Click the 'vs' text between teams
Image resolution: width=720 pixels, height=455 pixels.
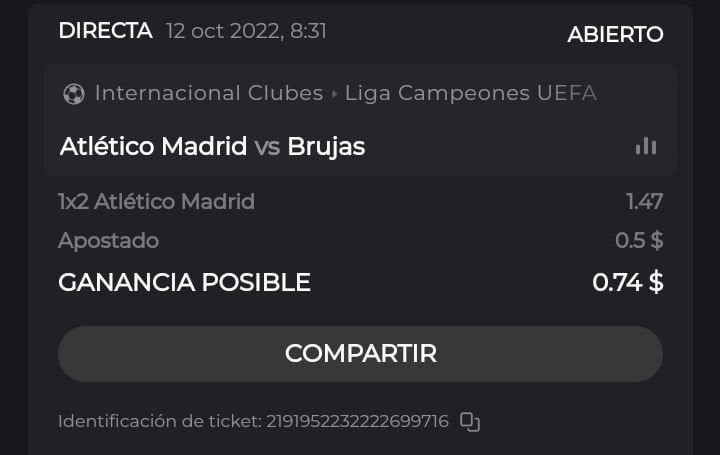(x=267, y=147)
